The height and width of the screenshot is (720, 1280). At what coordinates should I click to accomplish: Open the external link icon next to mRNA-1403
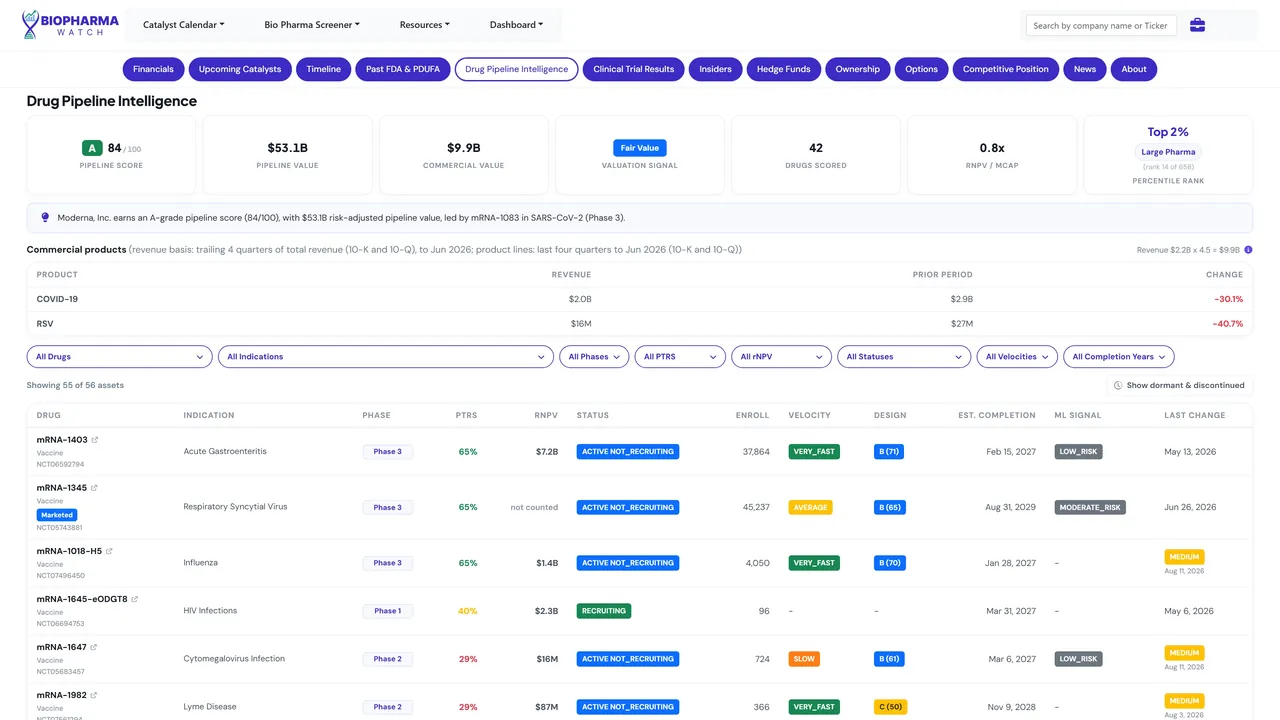95,440
